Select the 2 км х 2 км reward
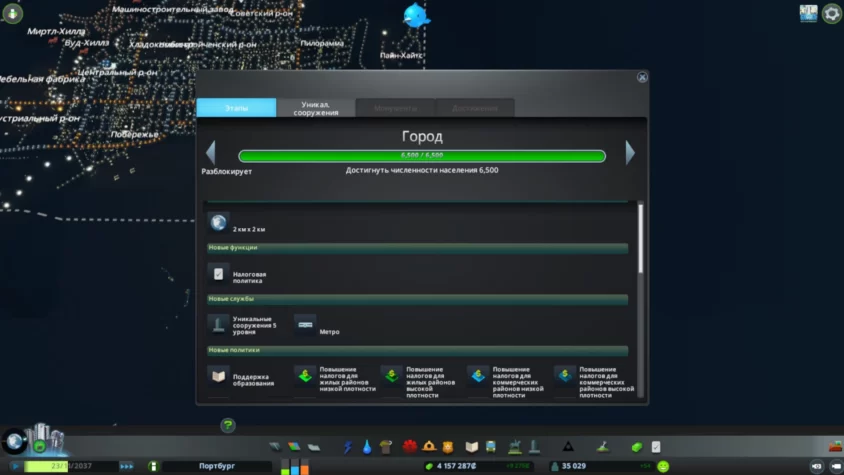Viewport: 844px width, 475px height. pos(237,223)
